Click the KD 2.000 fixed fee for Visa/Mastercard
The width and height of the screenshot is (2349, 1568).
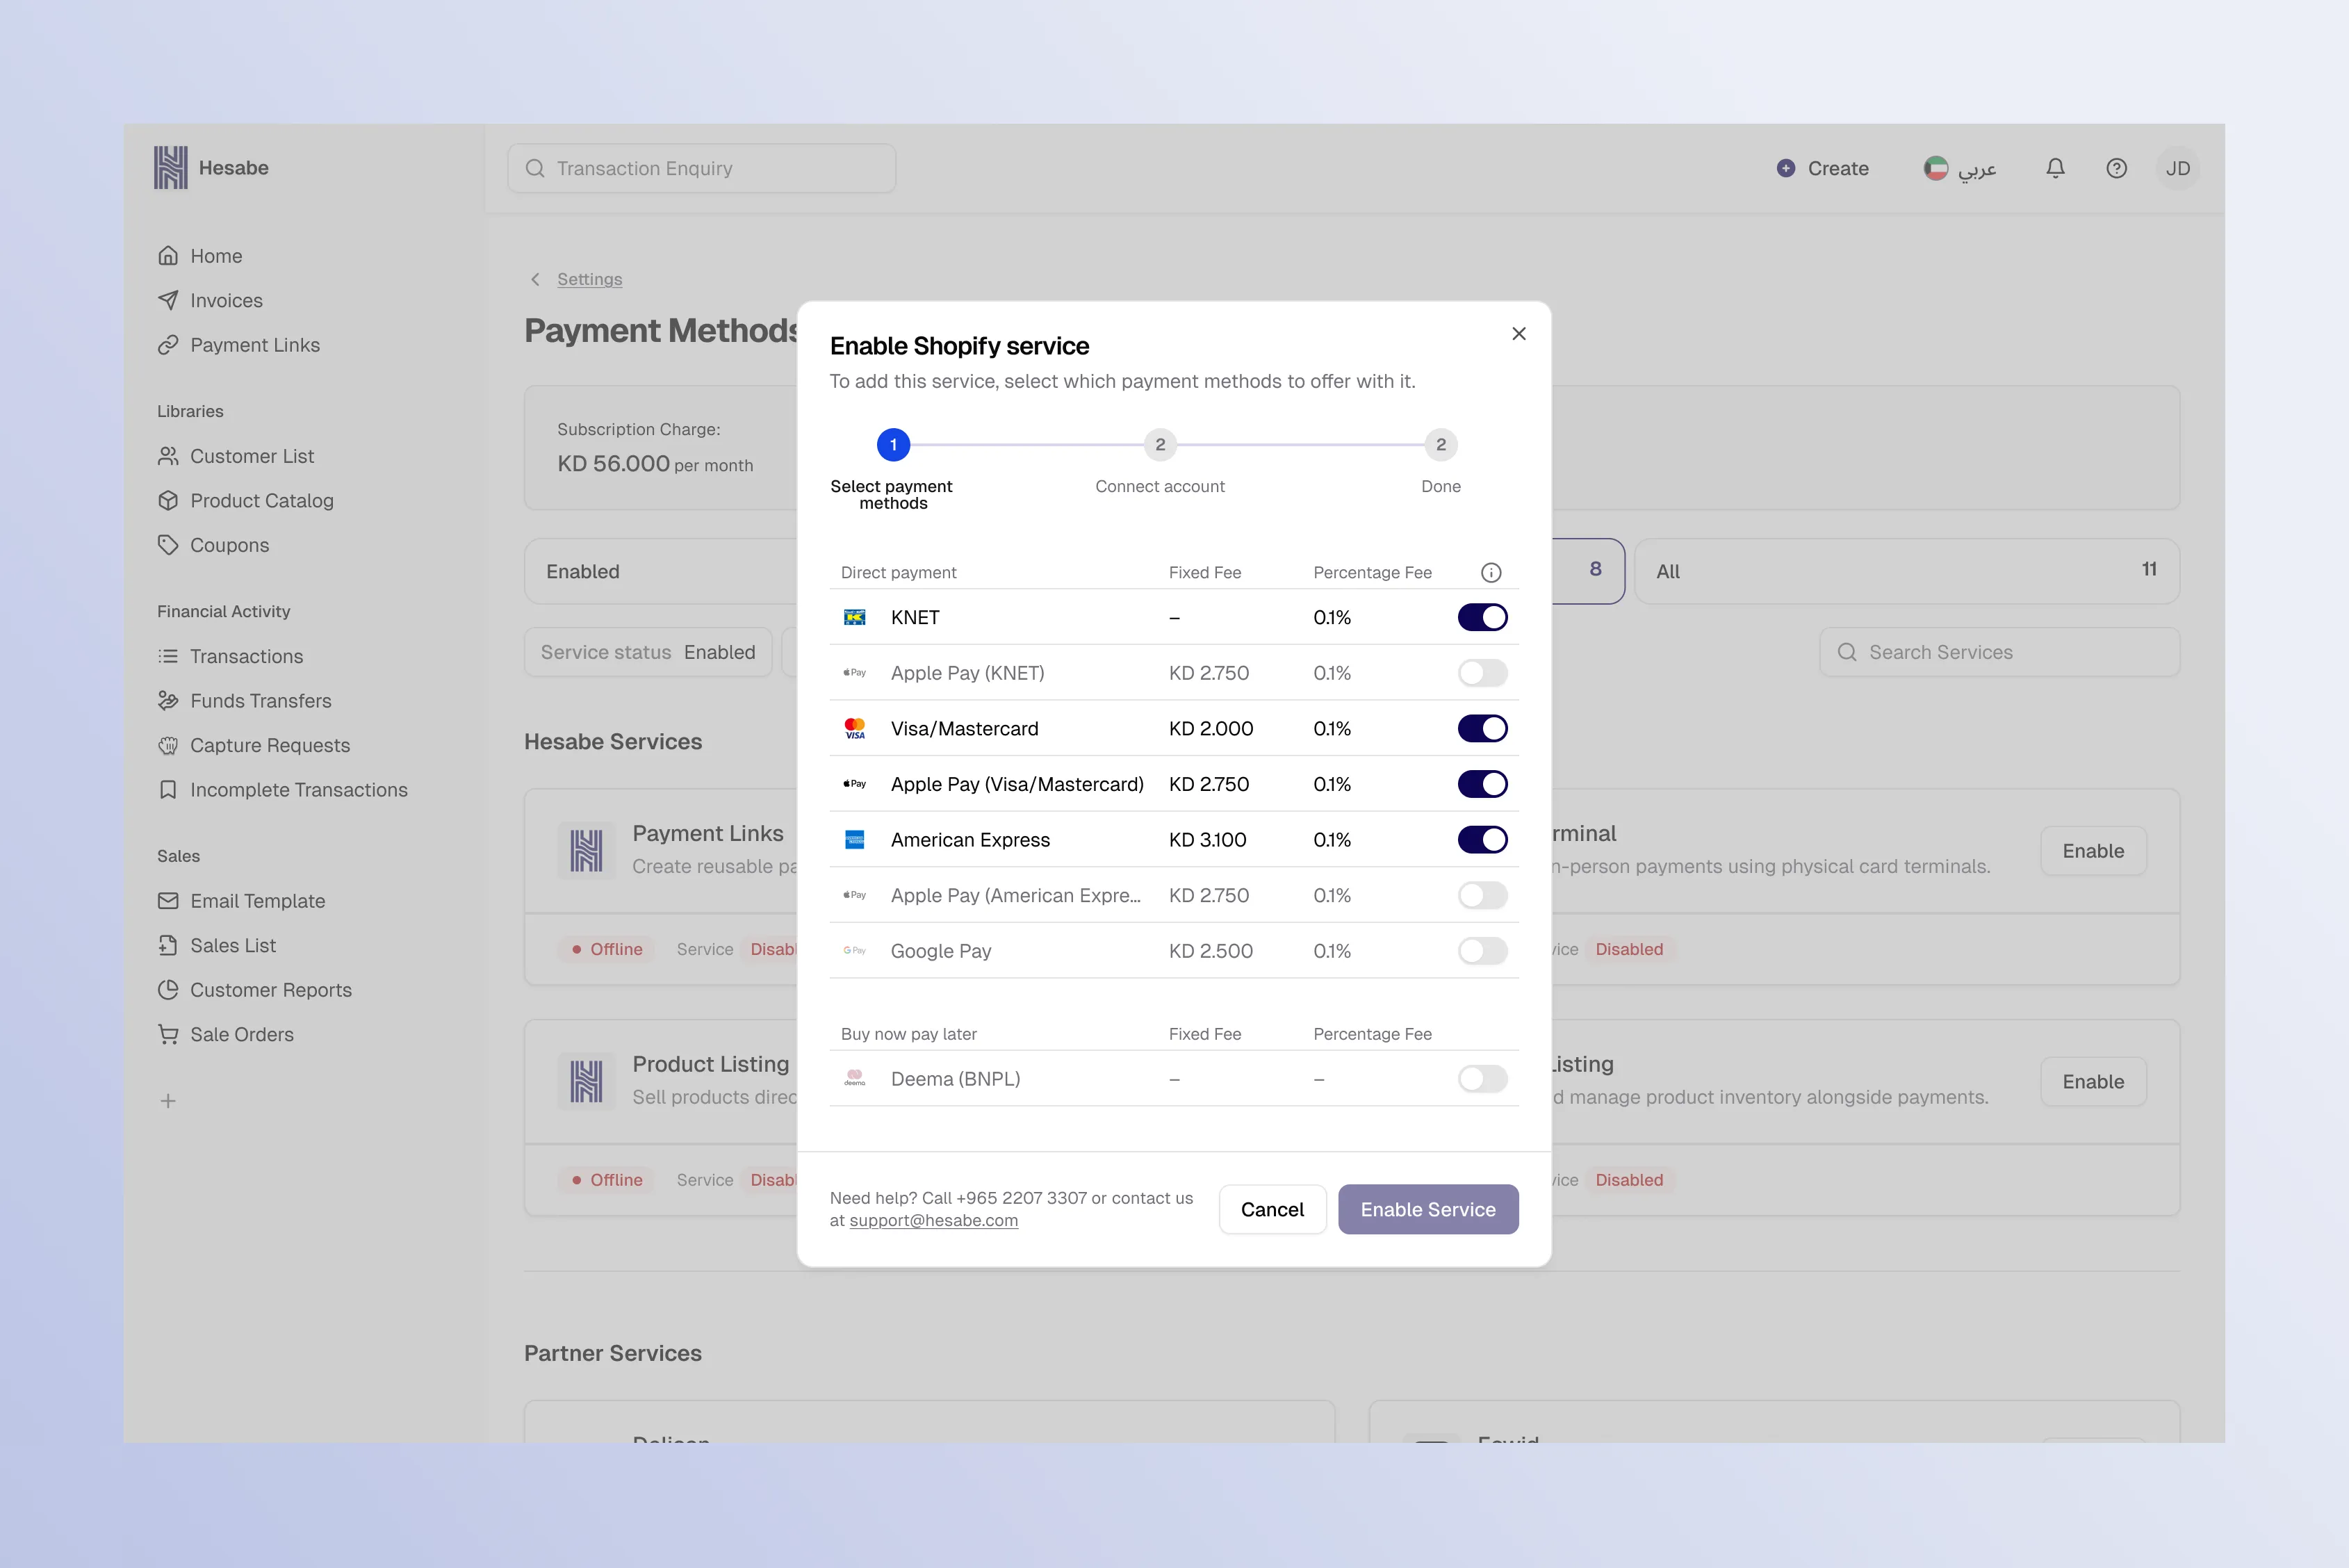pyautogui.click(x=1210, y=729)
